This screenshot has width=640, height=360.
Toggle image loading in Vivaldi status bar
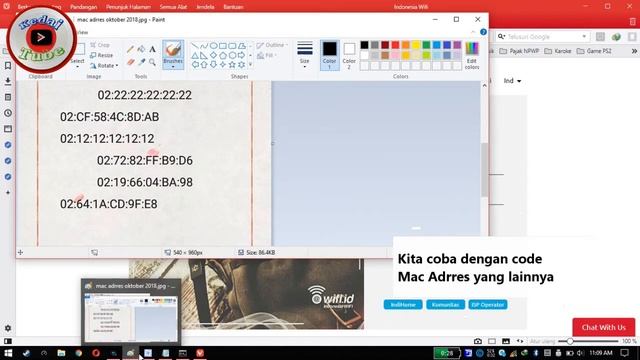506,341
